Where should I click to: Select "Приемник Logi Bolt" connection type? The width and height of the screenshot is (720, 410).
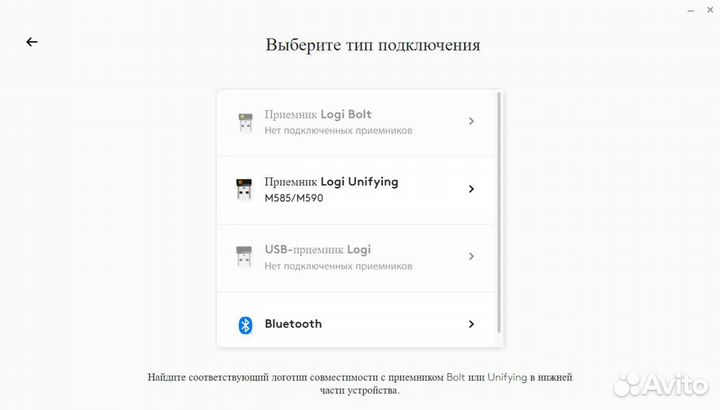point(357,123)
